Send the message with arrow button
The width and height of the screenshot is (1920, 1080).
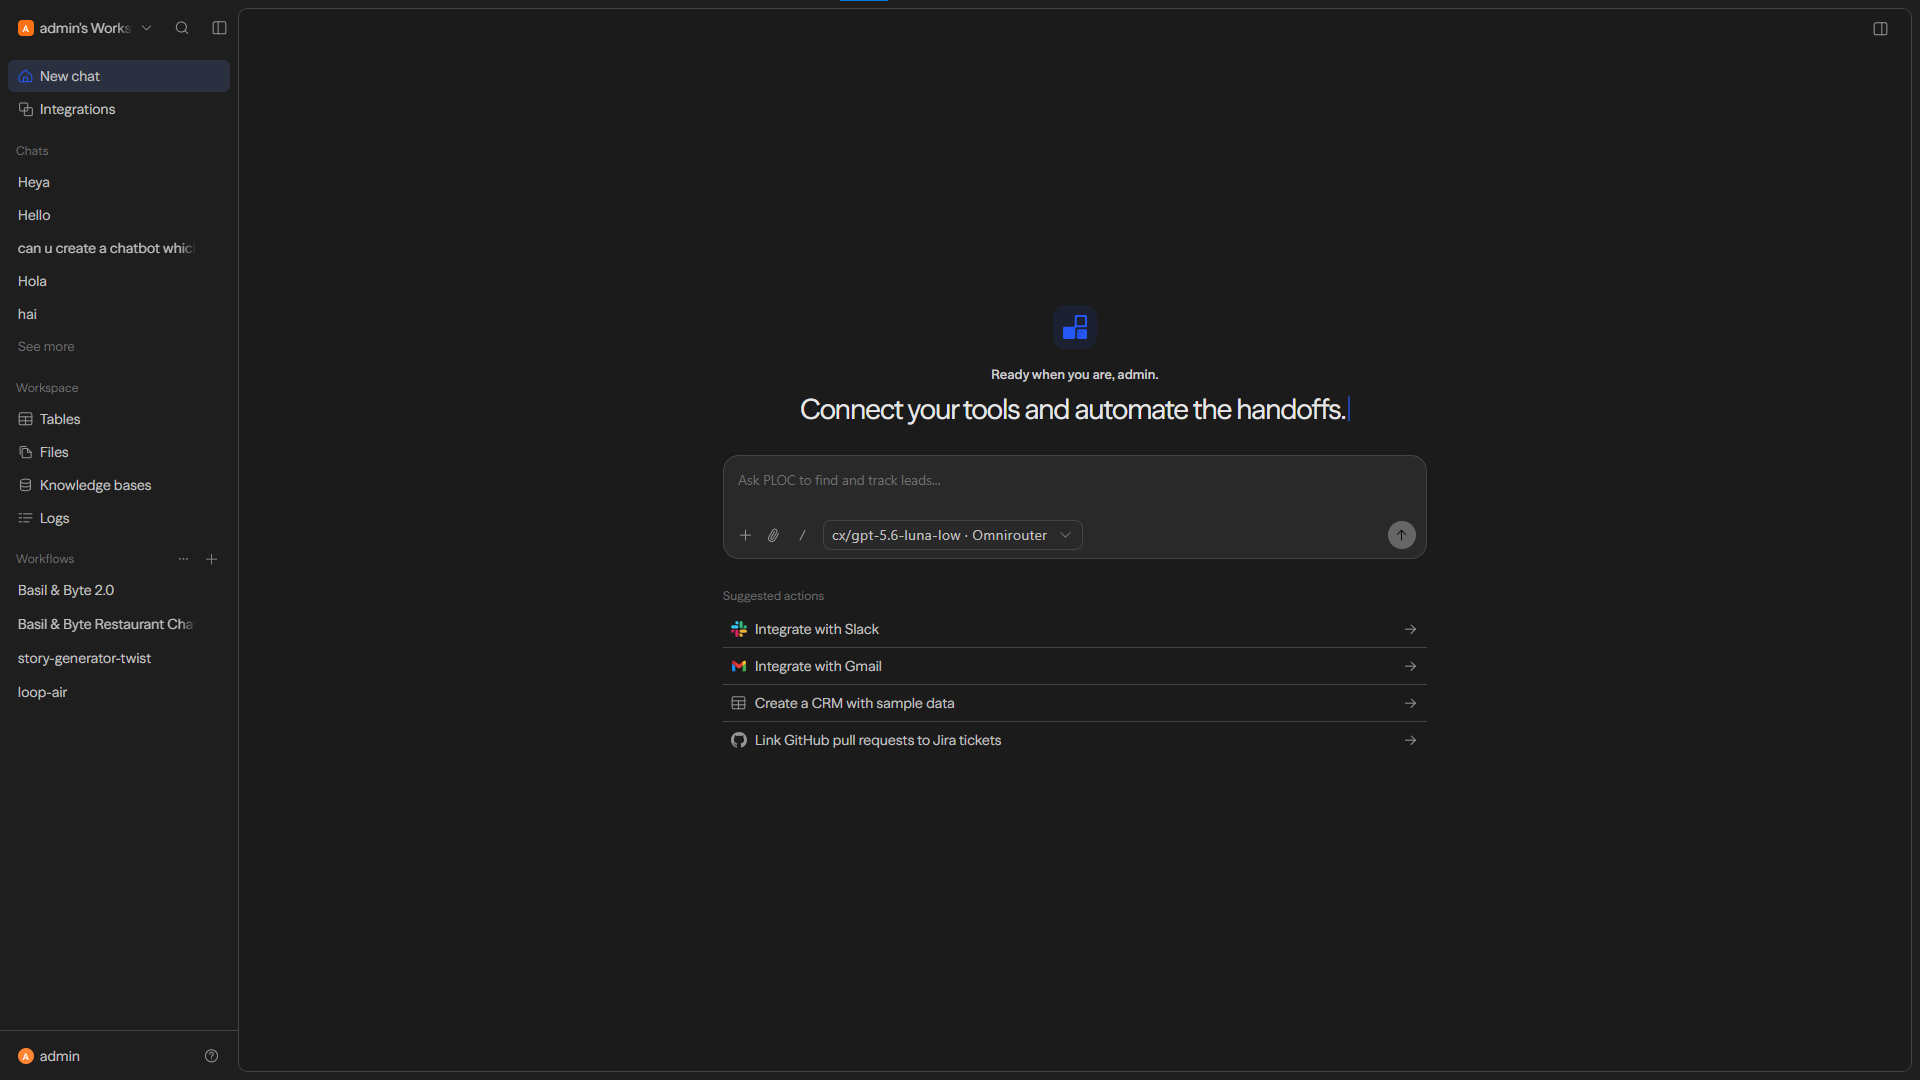[1401, 535]
